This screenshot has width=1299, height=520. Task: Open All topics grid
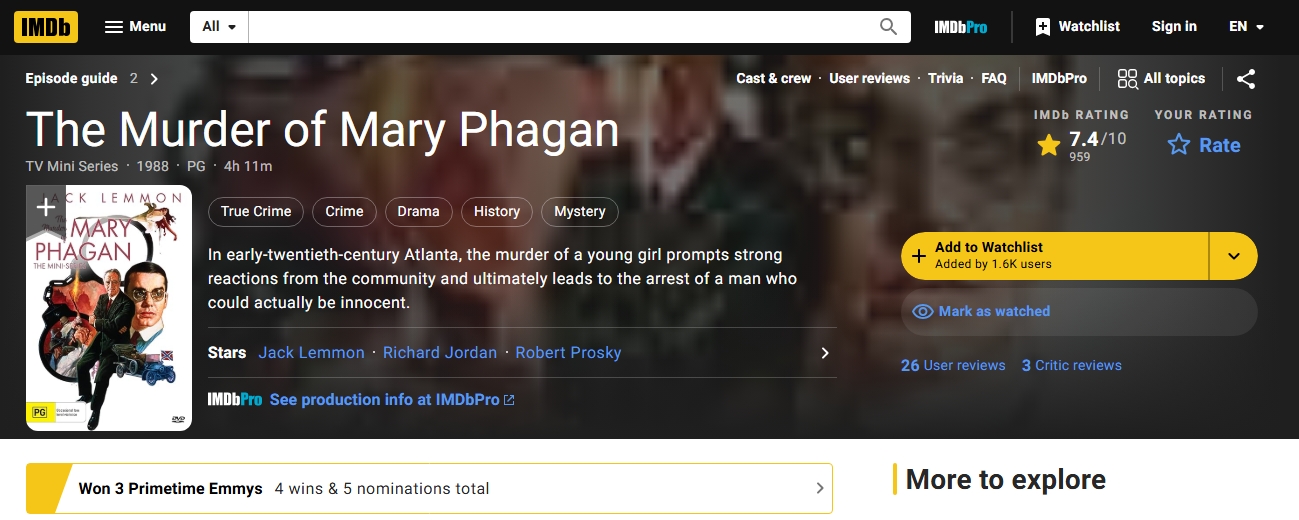(x=1161, y=78)
